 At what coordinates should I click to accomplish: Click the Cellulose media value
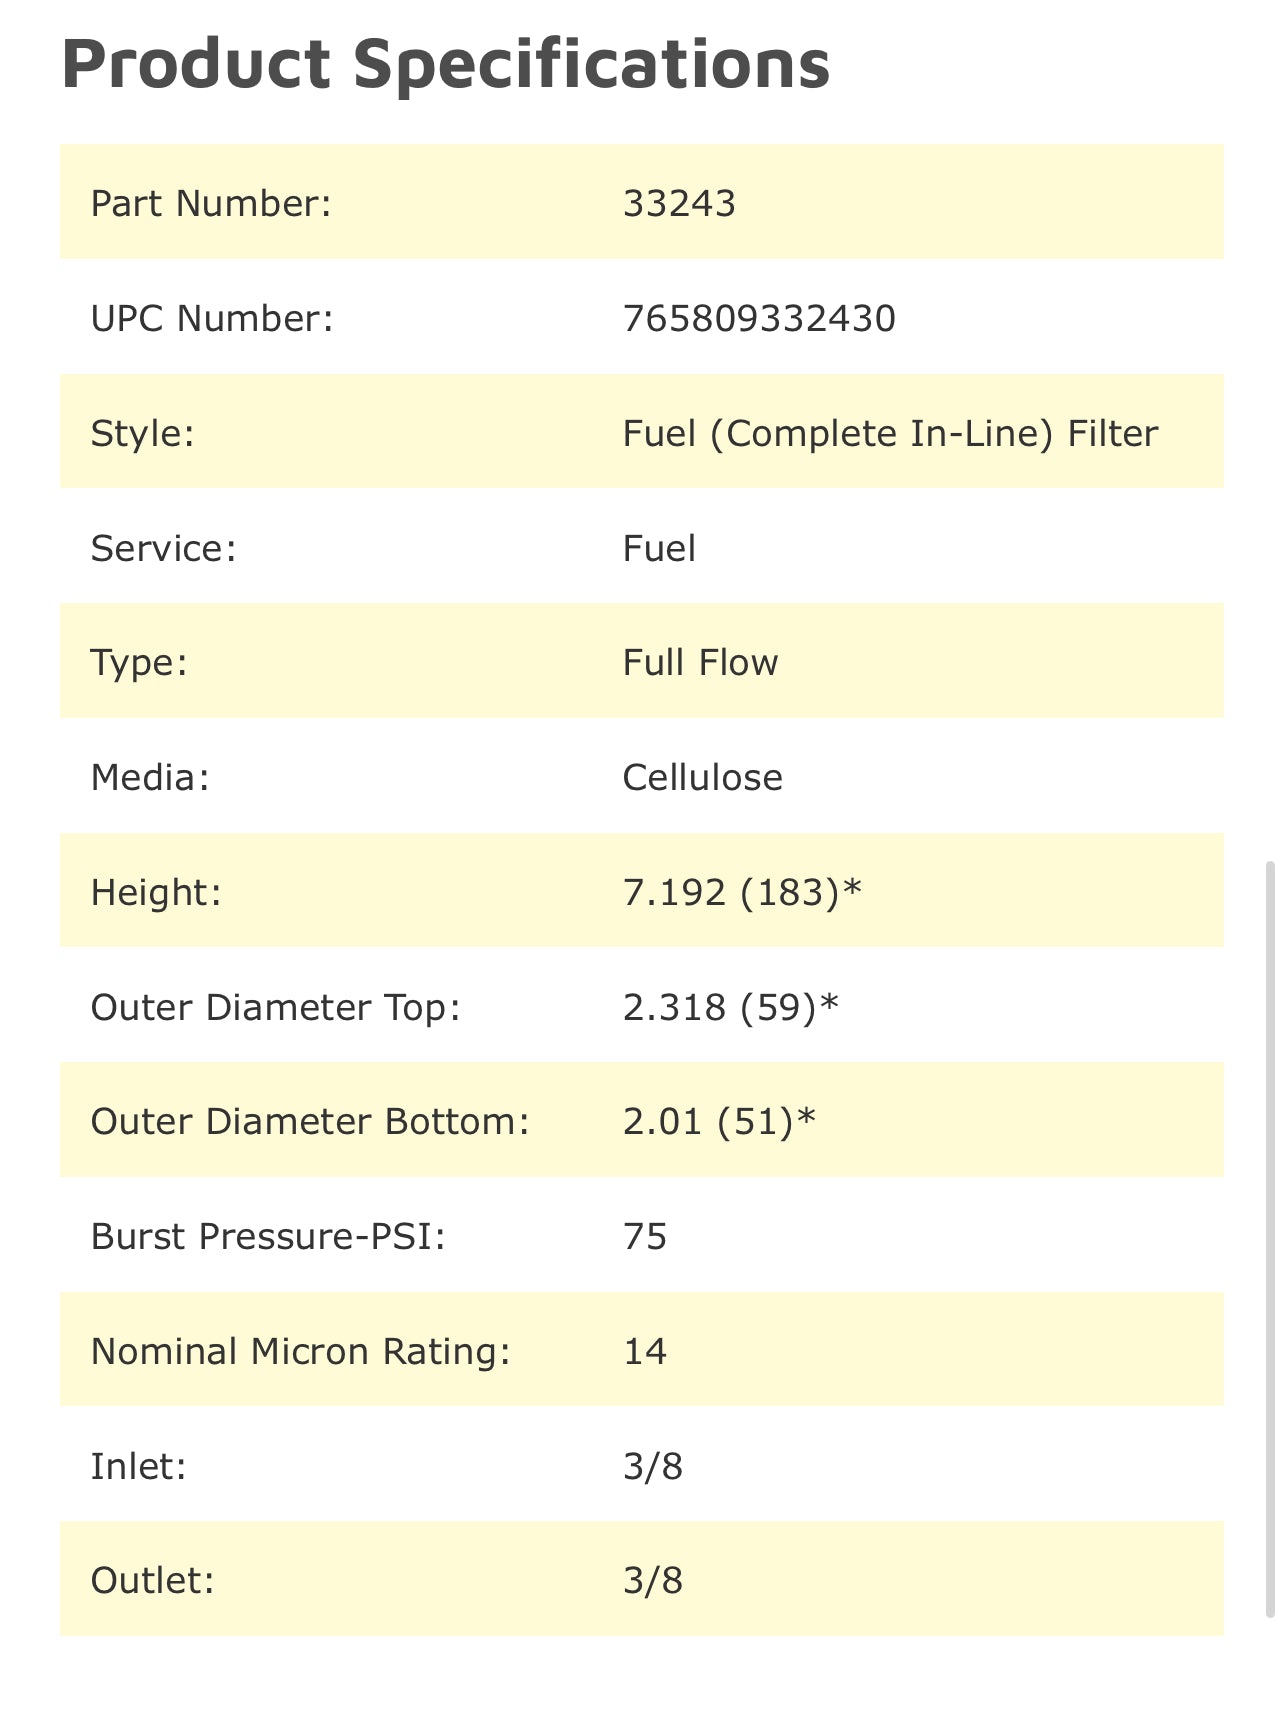702,778
